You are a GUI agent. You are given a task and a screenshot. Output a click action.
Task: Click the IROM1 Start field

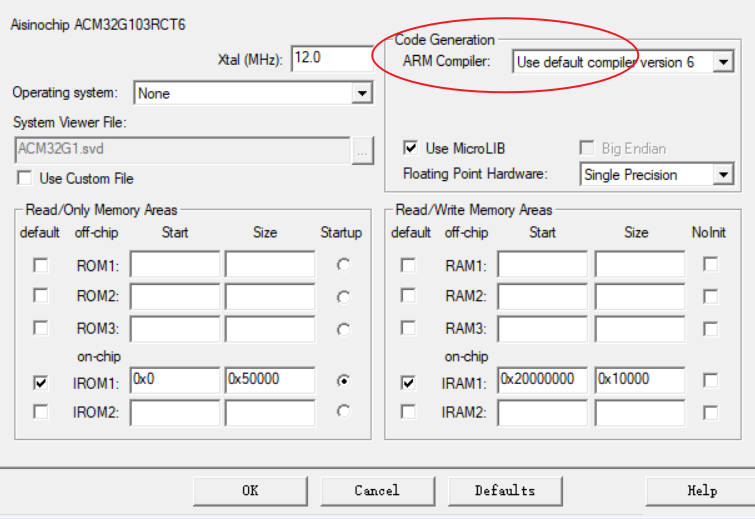(x=174, y=380)
